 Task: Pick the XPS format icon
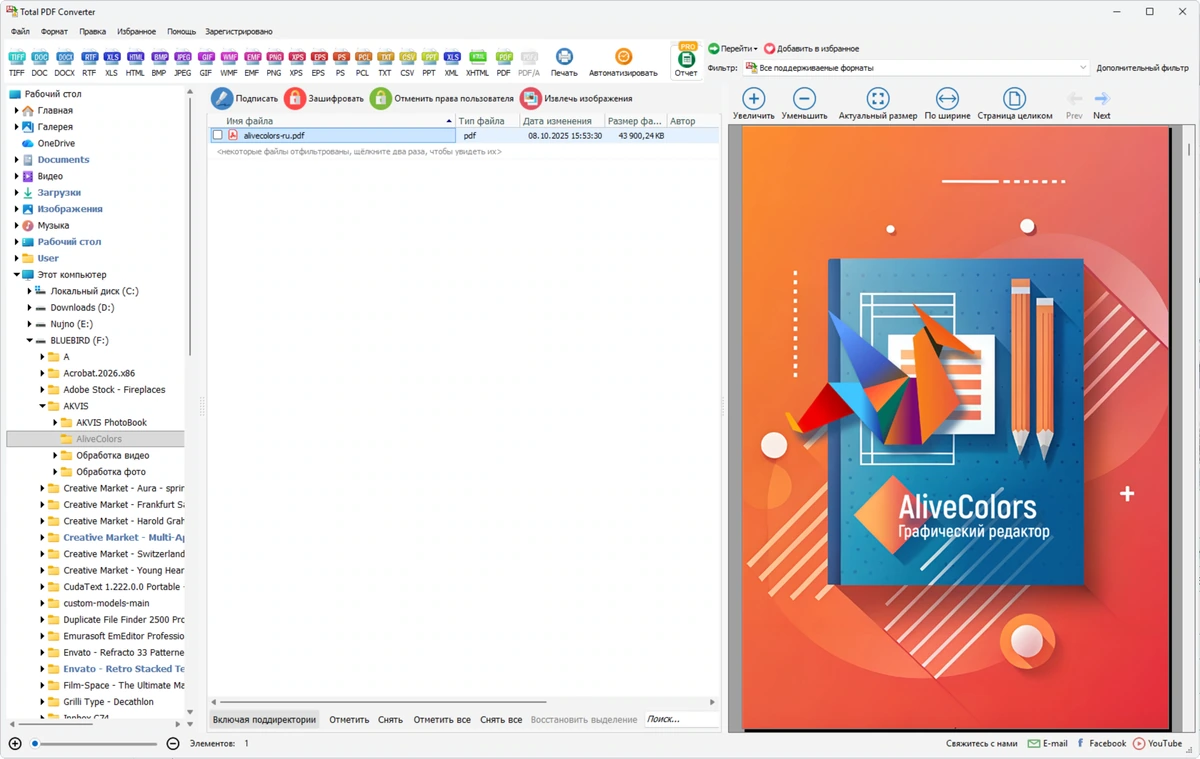pos(296,64)
